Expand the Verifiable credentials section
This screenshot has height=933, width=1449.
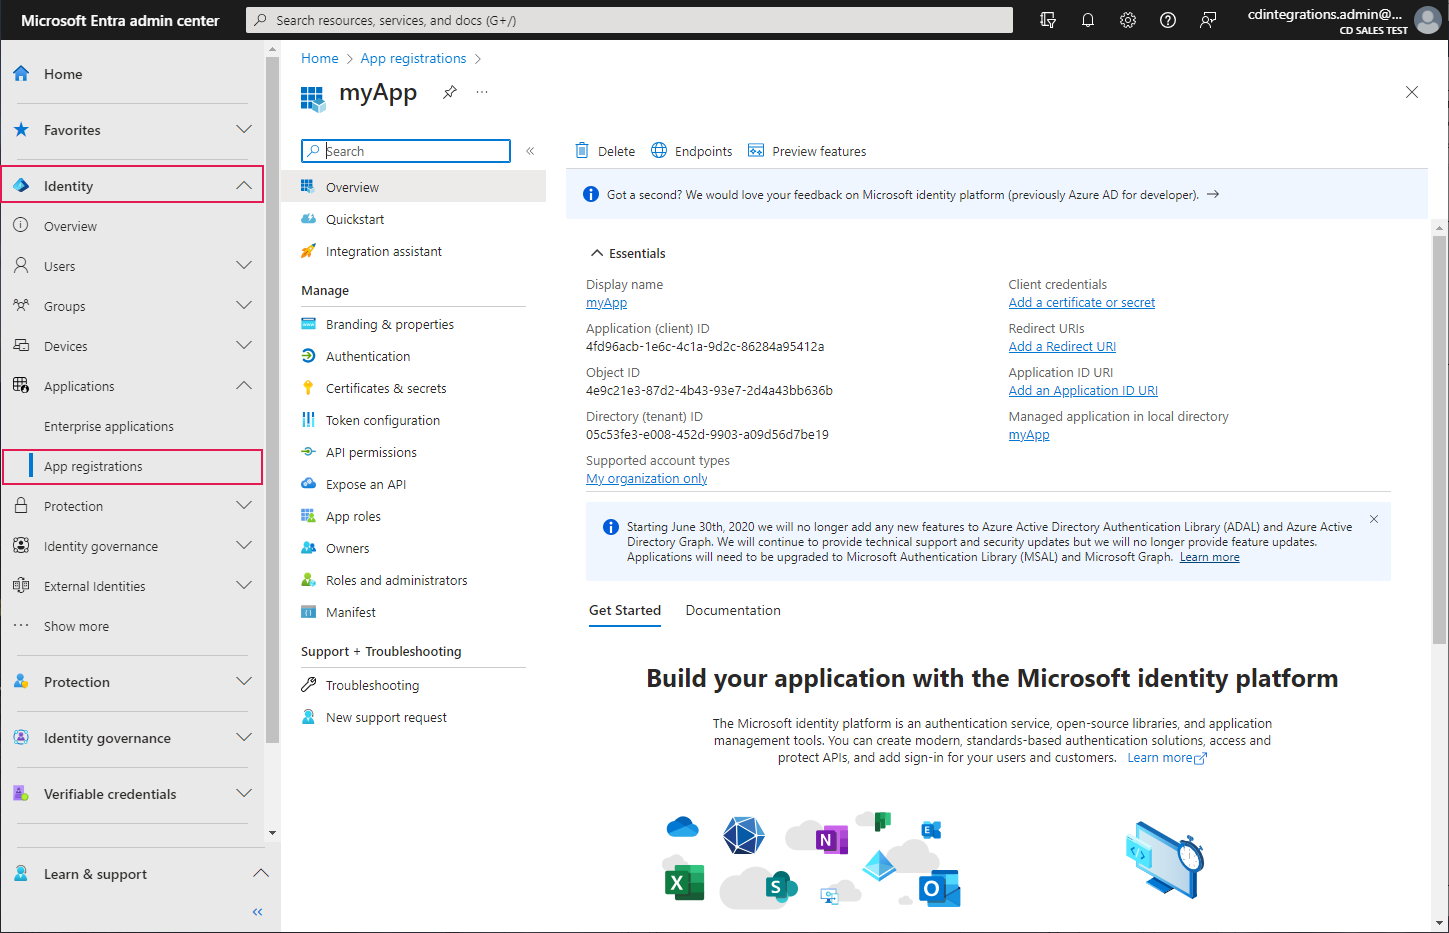tap(243, 793)
